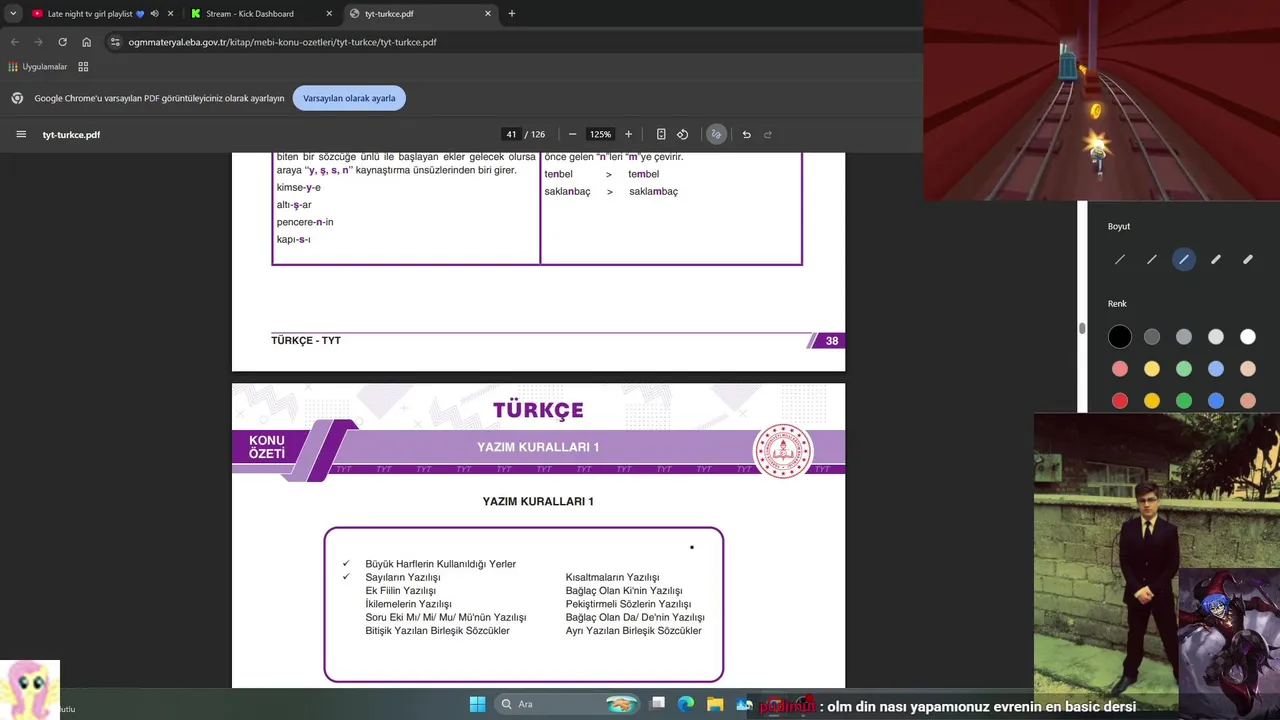The width and height of the screenshot is (1280, 720).
Task: Select the thinnest brush size
Action: tap(1120, 259)
